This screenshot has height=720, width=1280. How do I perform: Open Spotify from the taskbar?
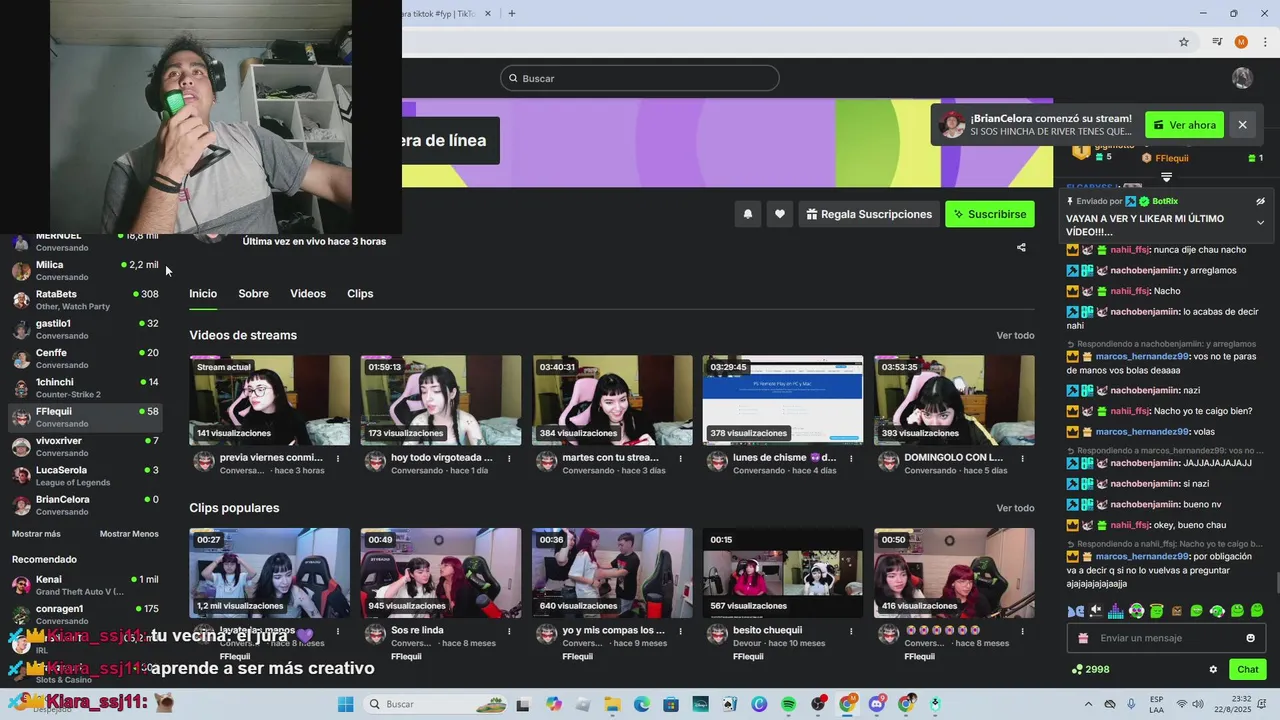coord(788,704)
